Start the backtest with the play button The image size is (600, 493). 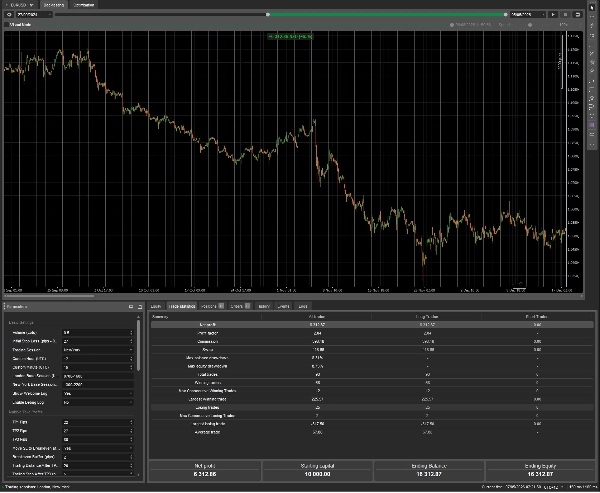click(553, 15)
